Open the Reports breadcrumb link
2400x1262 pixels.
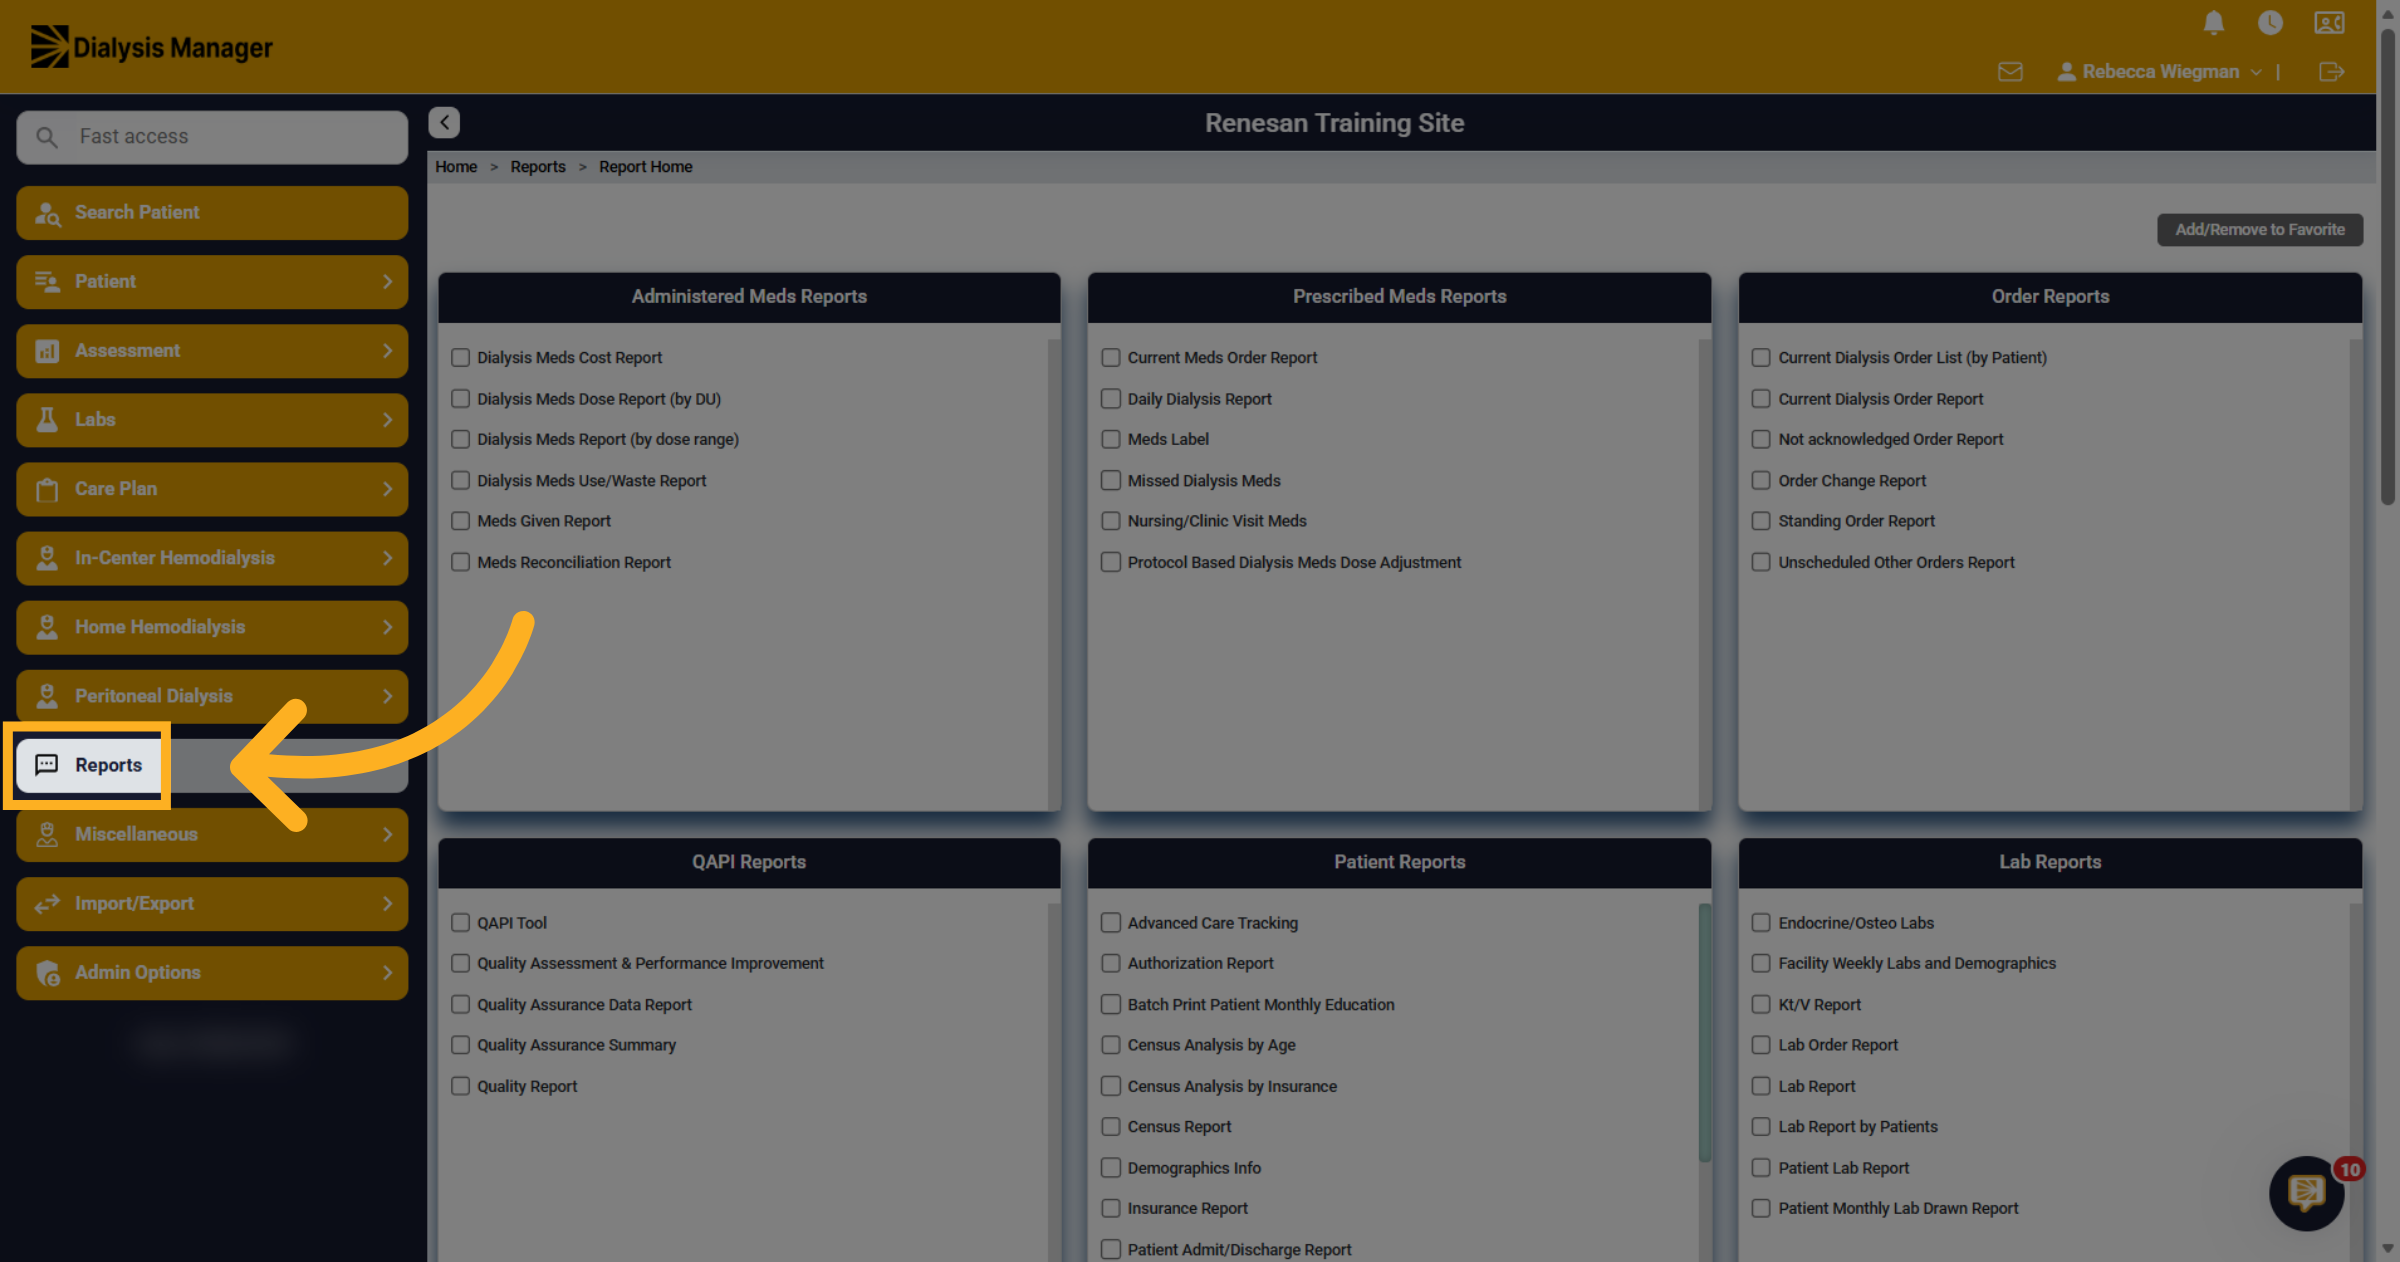[x=538, y=167]
